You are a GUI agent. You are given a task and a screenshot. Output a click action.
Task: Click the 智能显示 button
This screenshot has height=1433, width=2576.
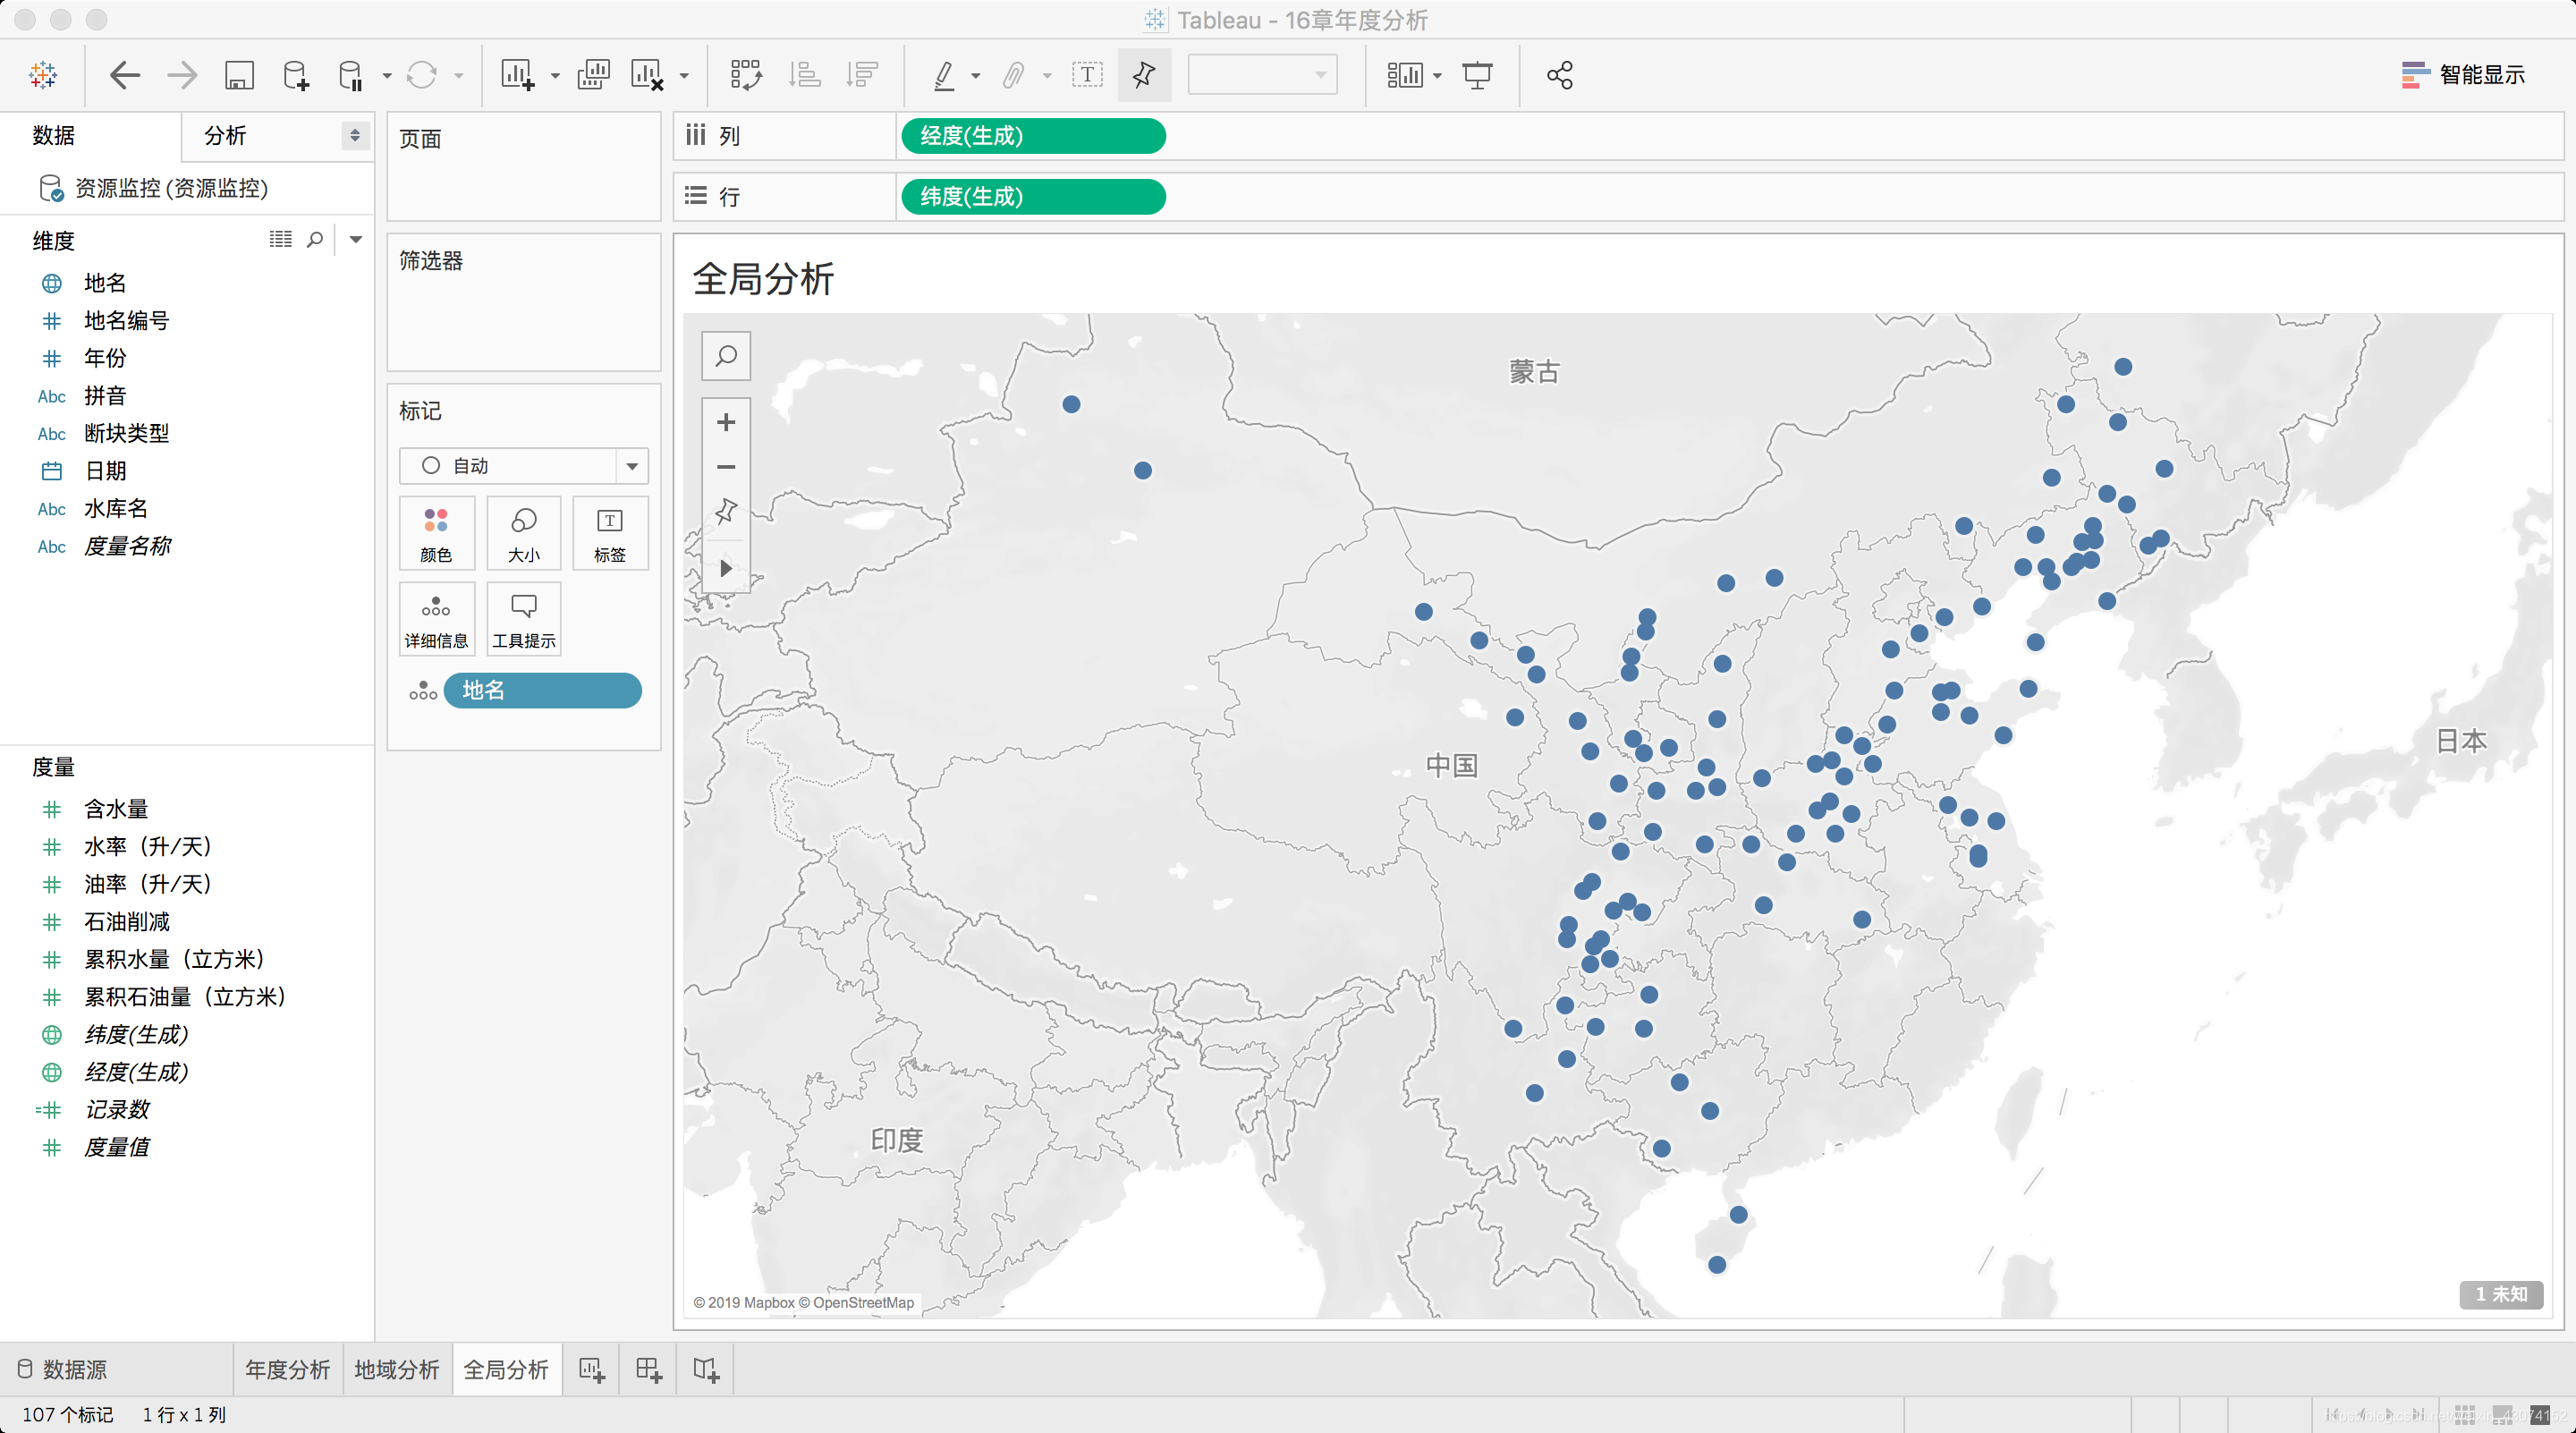[2463, 75]
